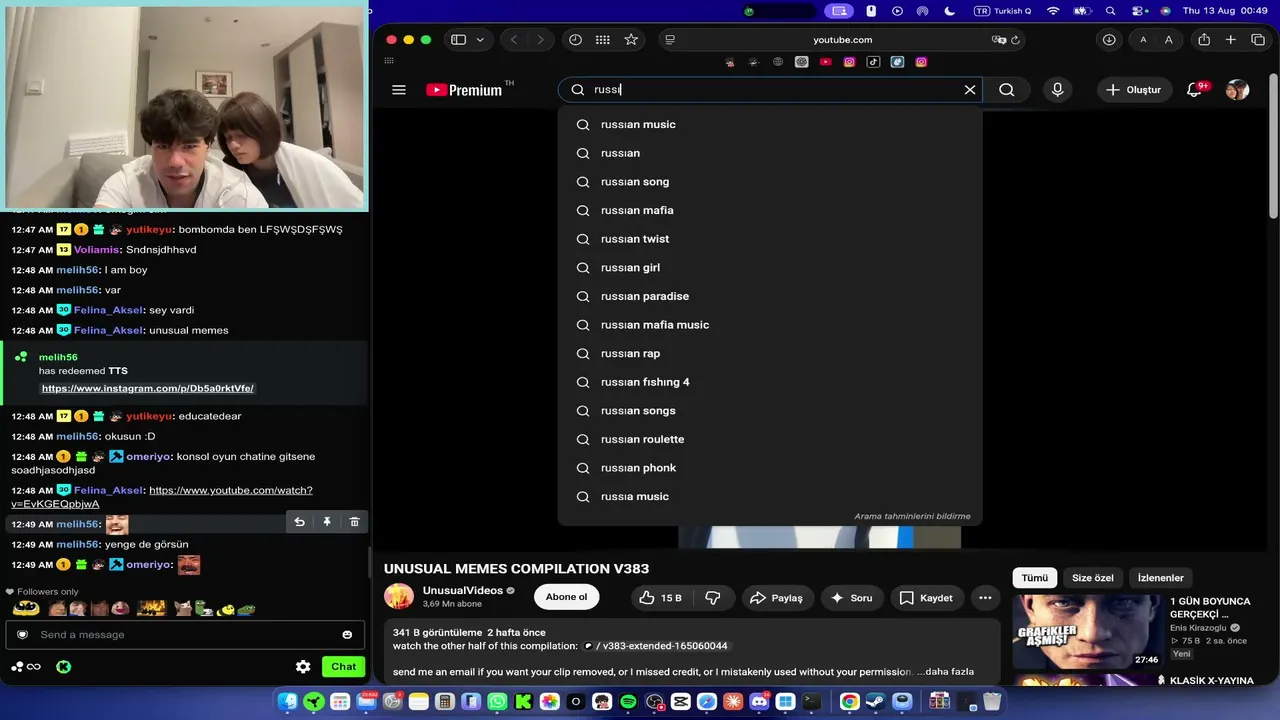Open the YouTube notifications bell
Viewport: 1280px width, 720px height.
(1194, 90)
